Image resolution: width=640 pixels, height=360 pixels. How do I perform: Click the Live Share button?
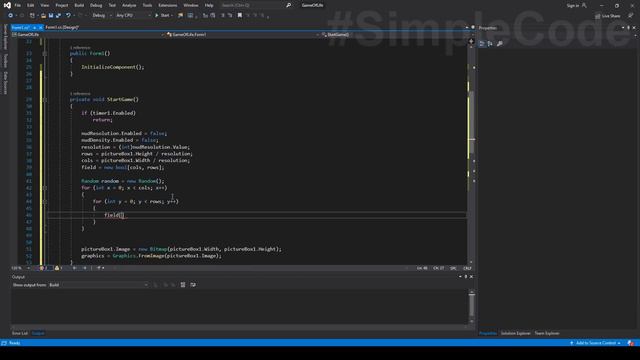coord(607,16)
